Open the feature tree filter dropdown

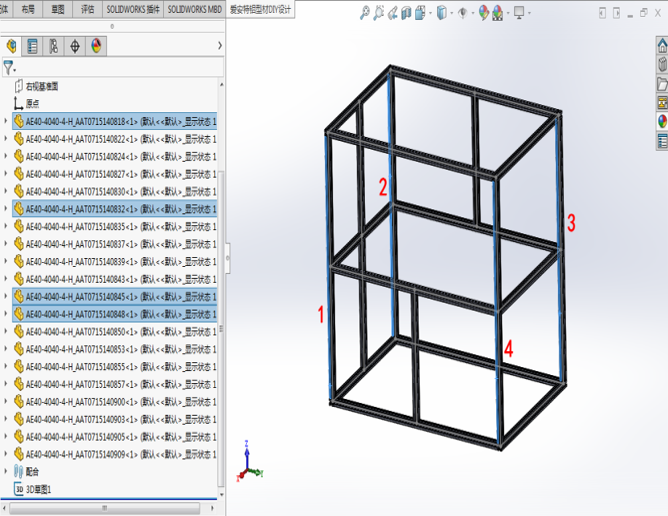click(9, 68)
